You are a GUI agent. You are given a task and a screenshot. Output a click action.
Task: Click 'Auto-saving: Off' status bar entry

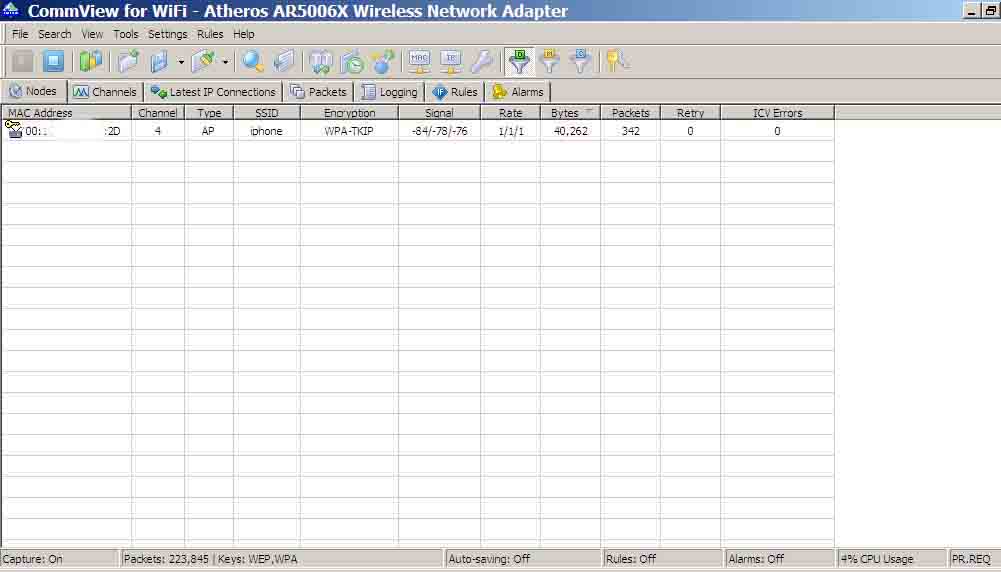pos(489,559)
